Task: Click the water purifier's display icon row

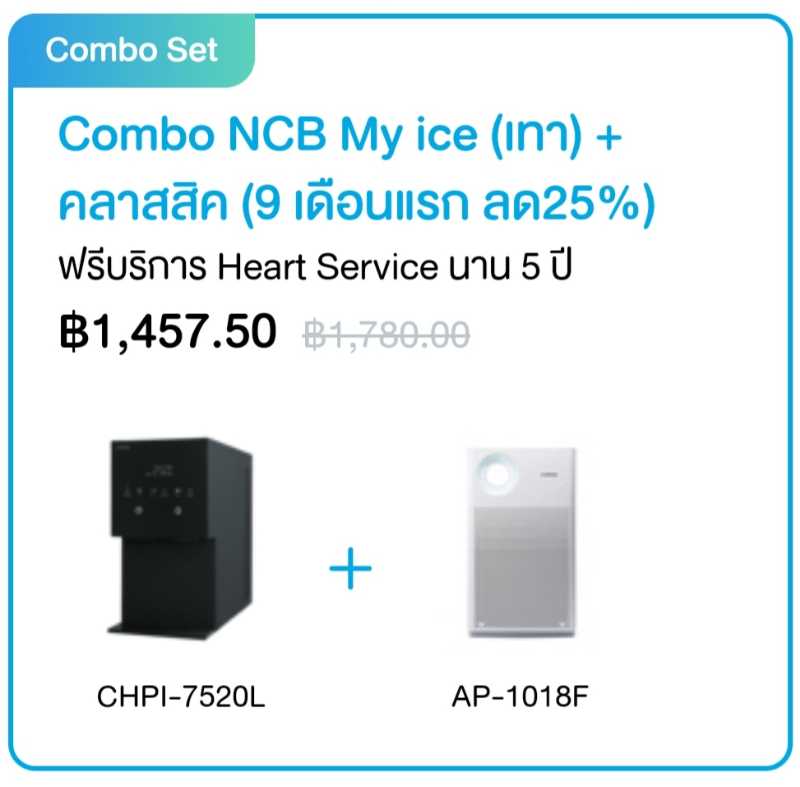Action: (x=158, y=492)
